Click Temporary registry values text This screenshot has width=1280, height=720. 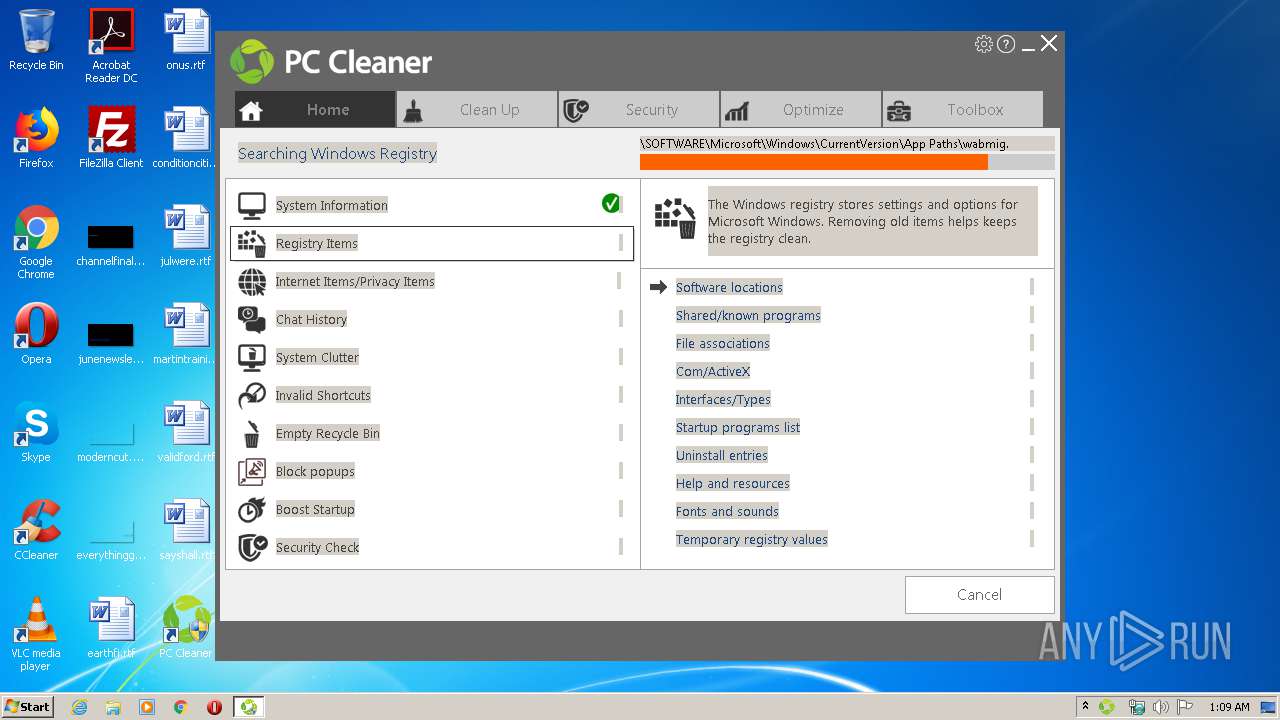pos(752,539)
